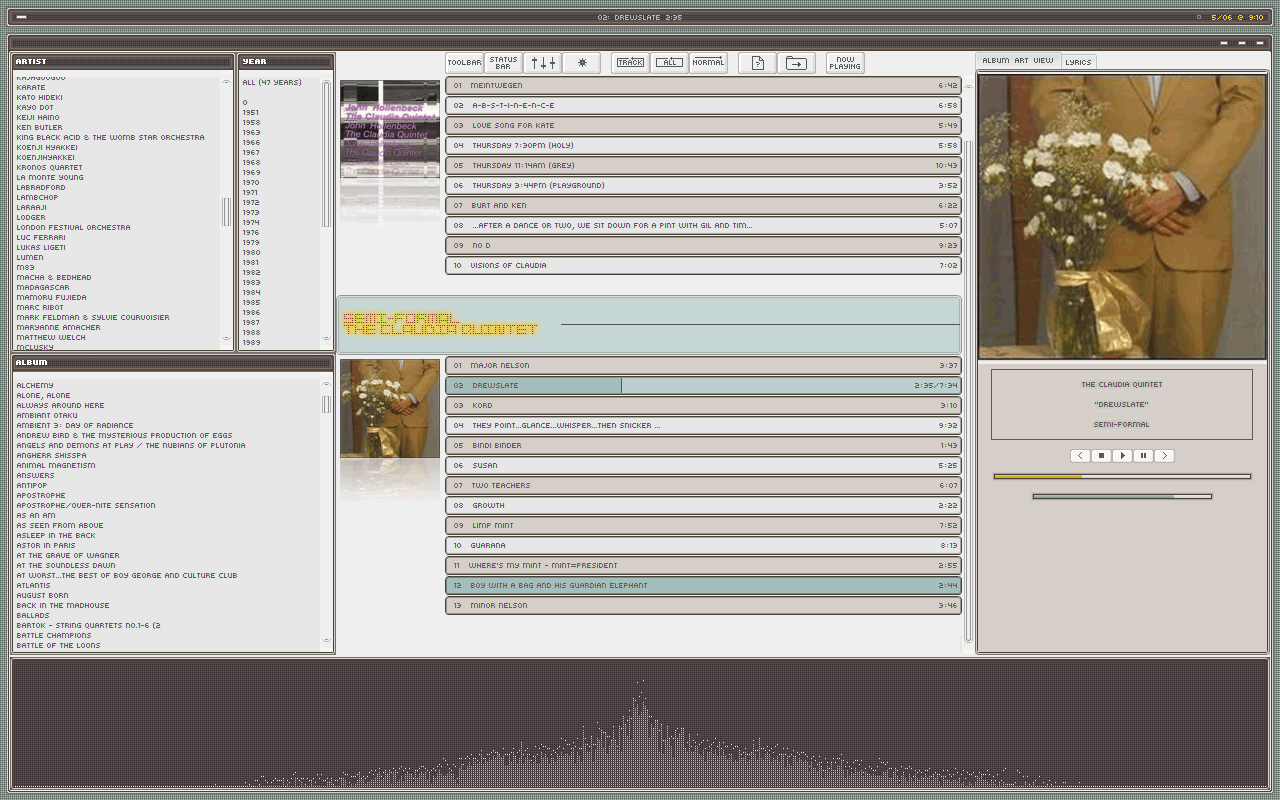
Task: Click the John Hollenbeck album cover thumbnail
Action: 390,129
